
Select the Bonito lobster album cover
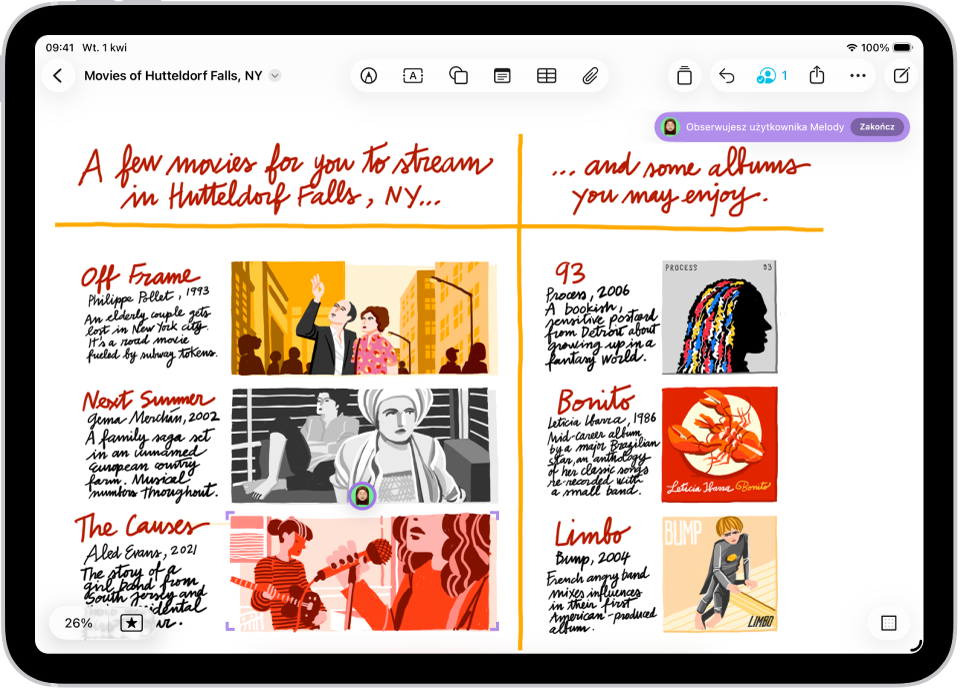click(719, 445)
